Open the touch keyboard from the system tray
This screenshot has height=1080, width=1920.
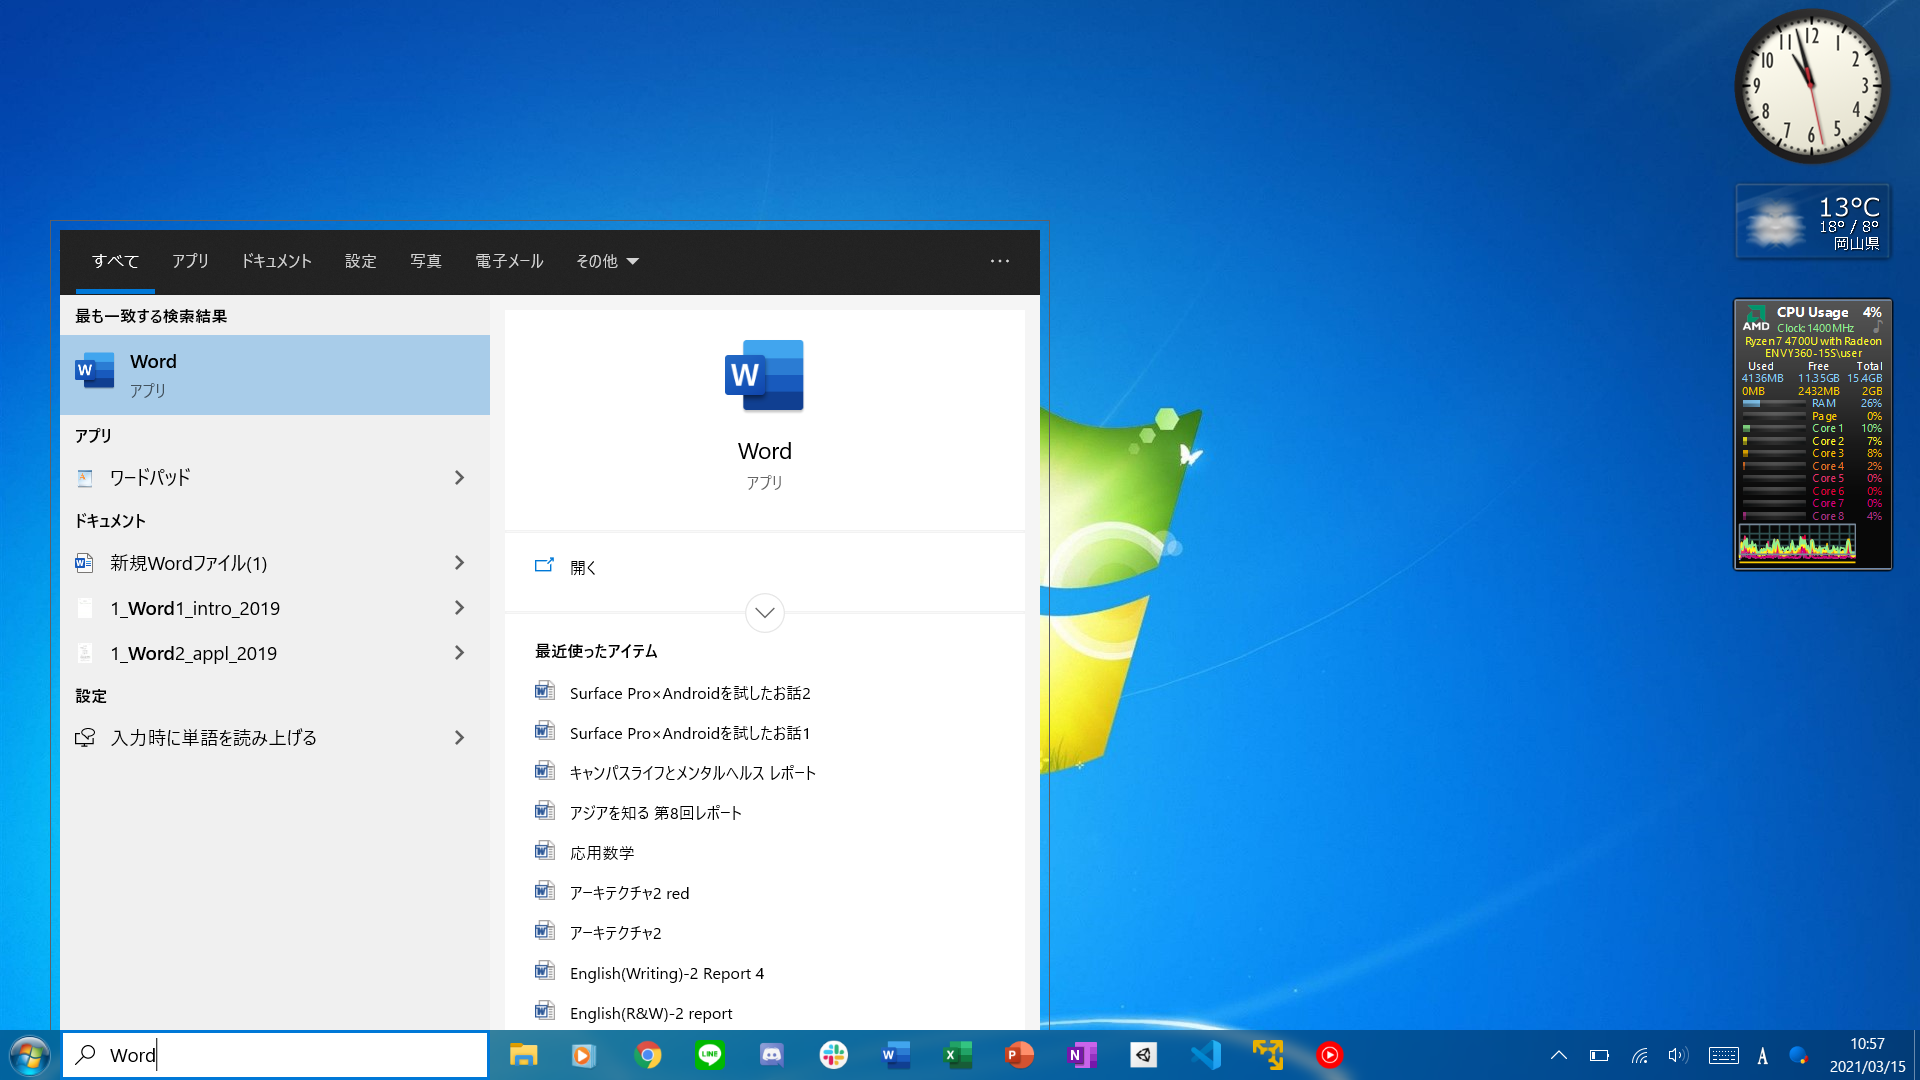(x=1722, y=1054)
